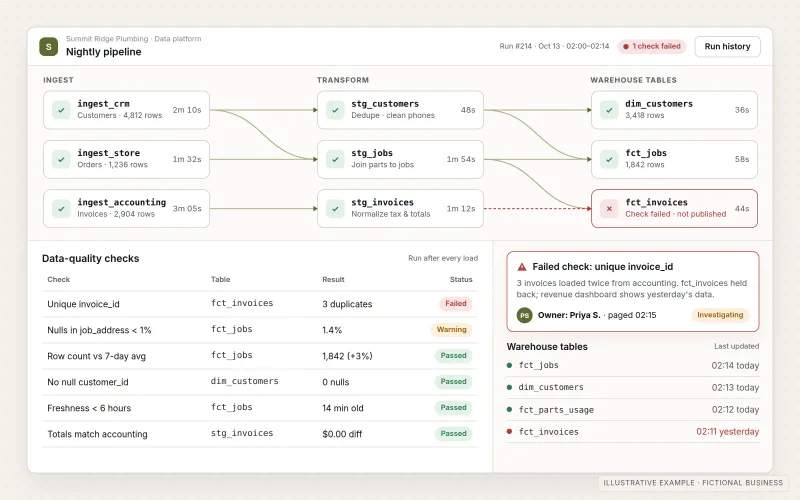Viewport: 800px width, 500px height.
Task: Click the 14 min old result cell
Action: pyautogui.click(x=343, y=408)
